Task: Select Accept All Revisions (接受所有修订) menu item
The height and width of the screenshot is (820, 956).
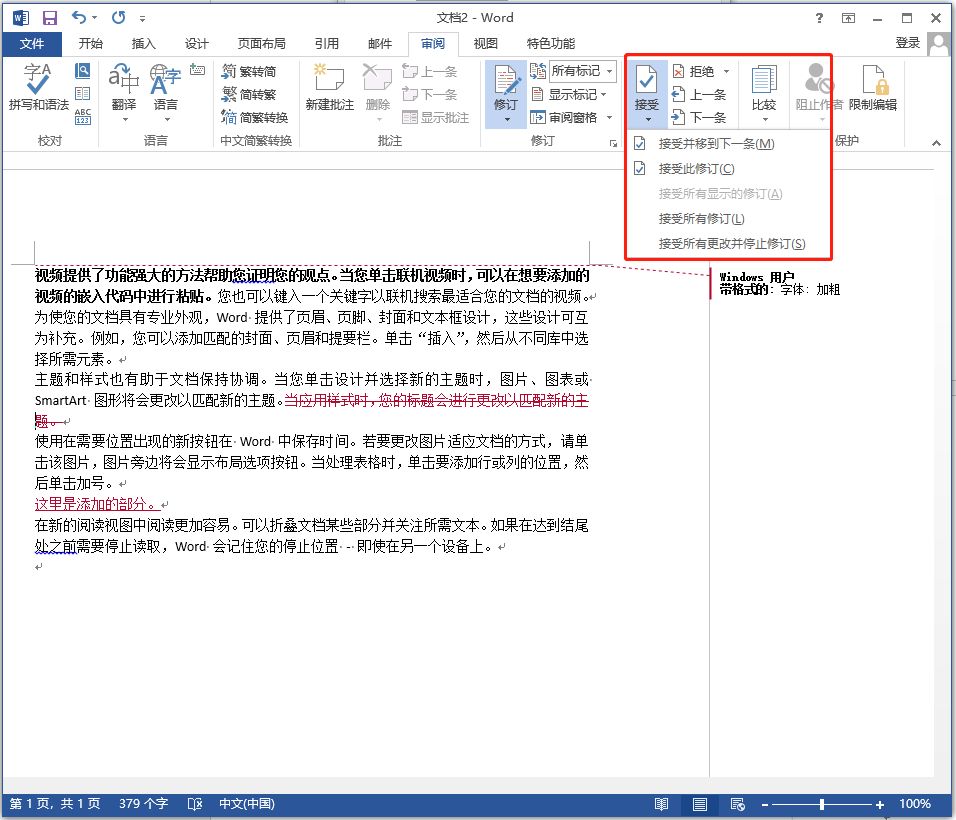Action: (x=701, y=218)
